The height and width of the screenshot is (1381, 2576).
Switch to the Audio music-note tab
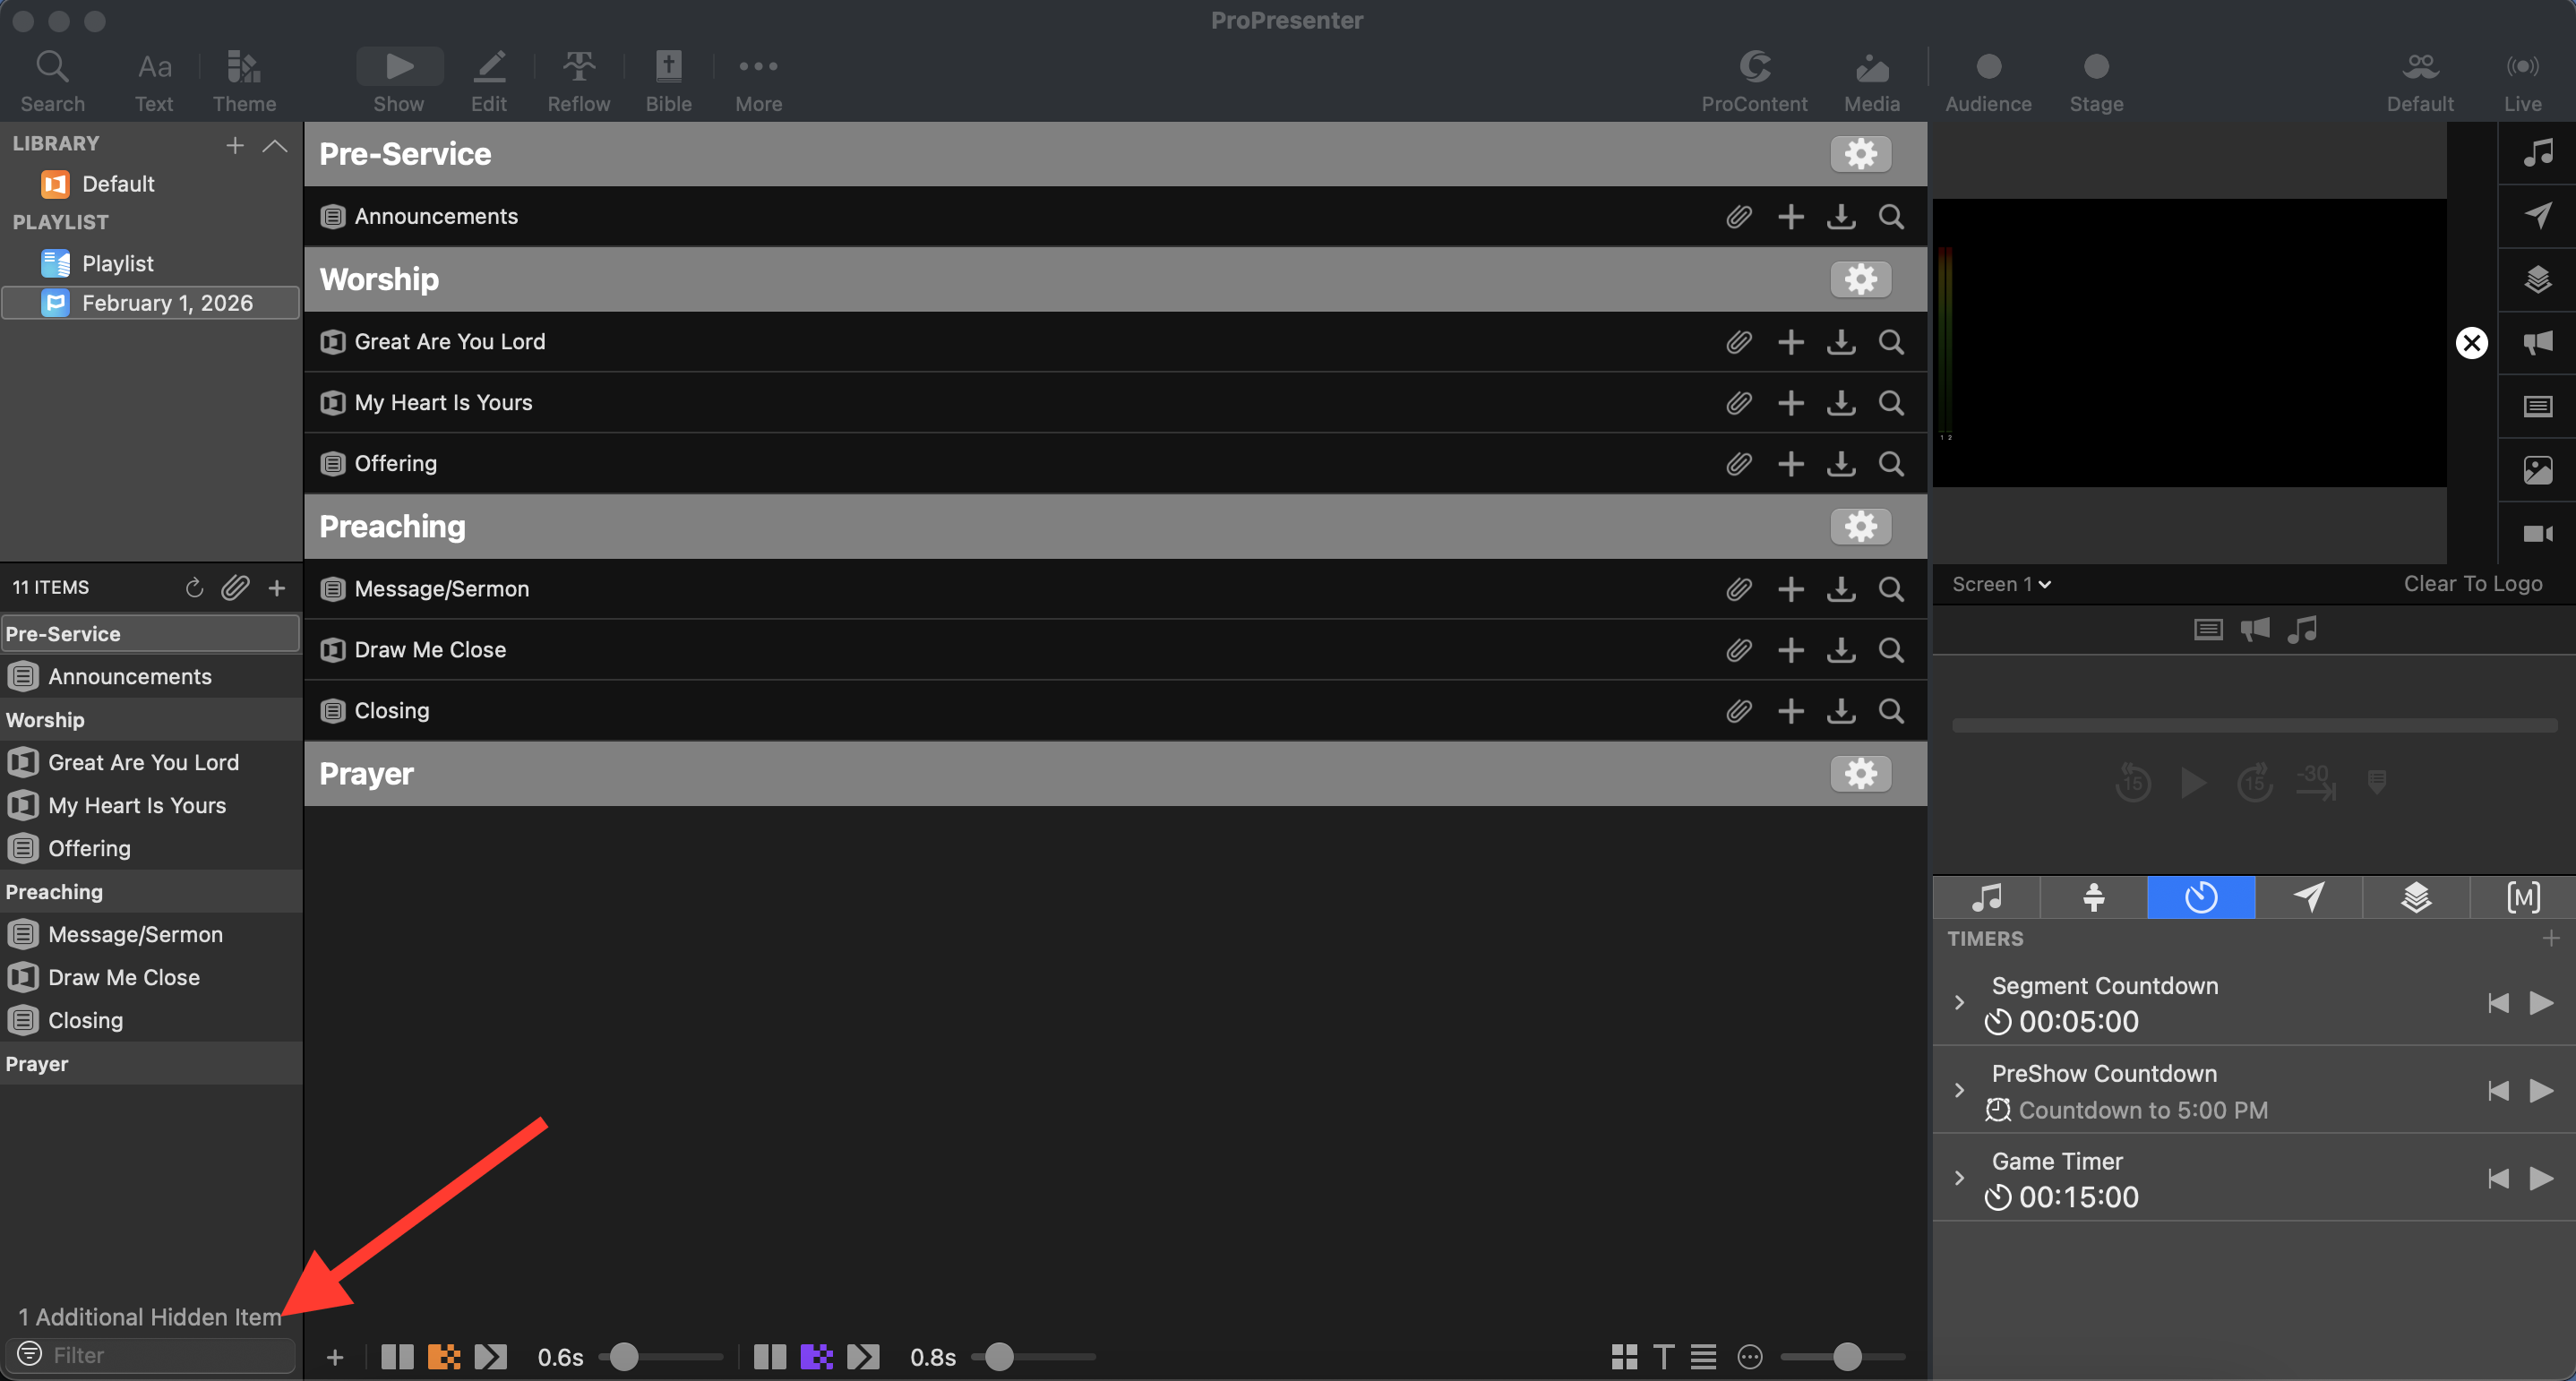pyautogui.click(x=1986, y=897)
